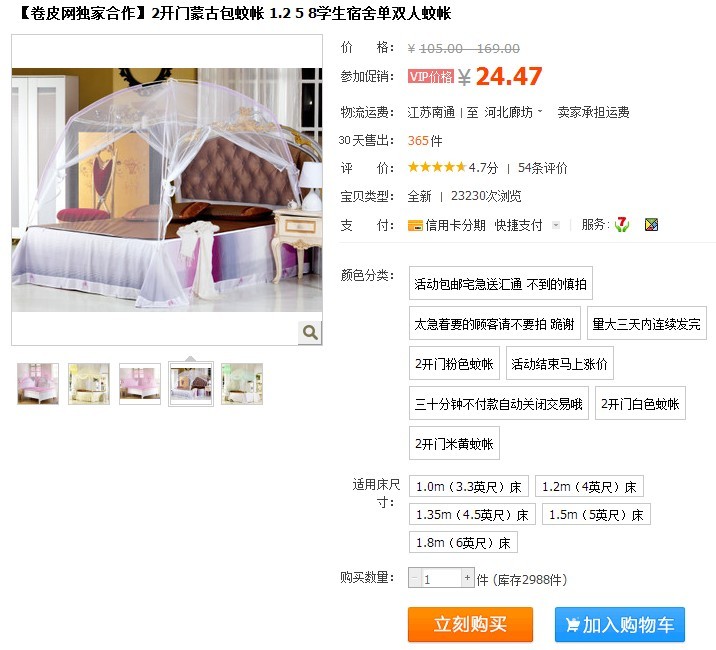
Task: Decrease purchase quantity with minus button
Action: [415, 578]
